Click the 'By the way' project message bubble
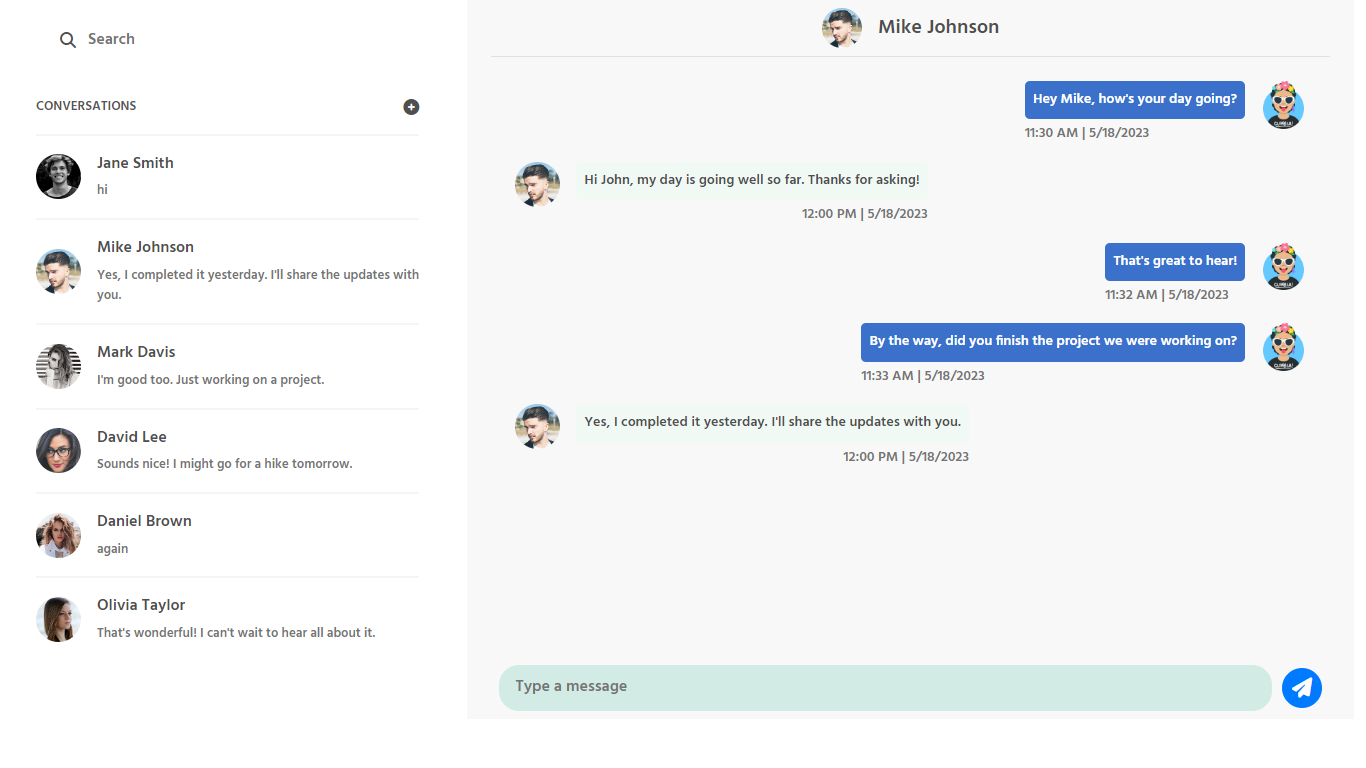This screenshot has width=1366, height=768. 1052,342
